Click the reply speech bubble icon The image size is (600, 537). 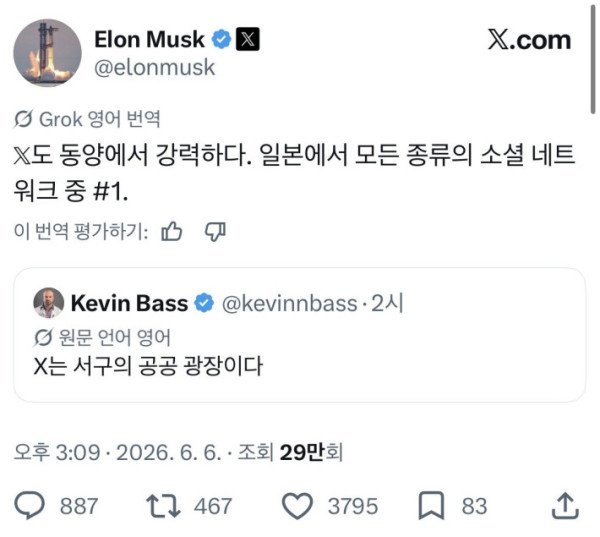(29, 505)
